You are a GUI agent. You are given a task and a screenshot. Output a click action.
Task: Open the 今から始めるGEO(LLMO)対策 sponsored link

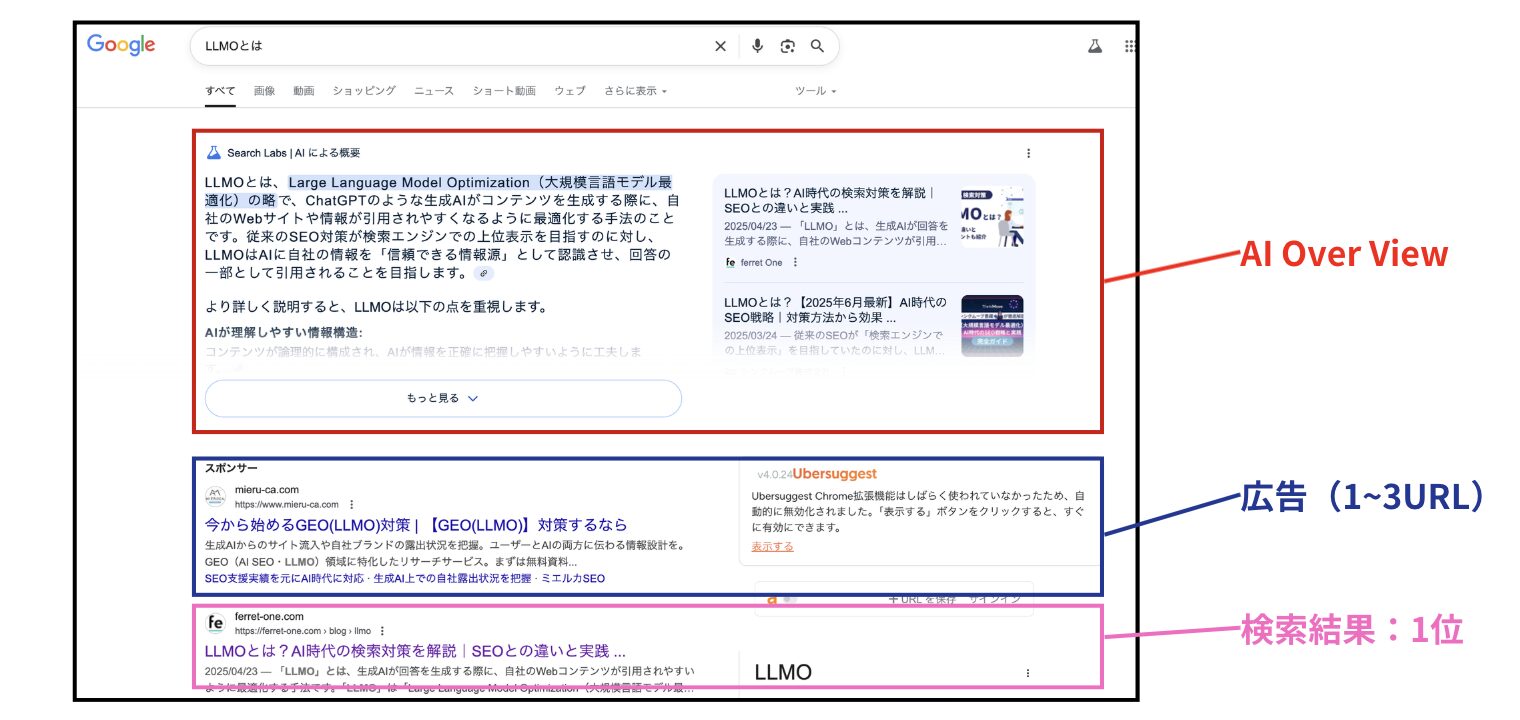tap(416, 525)
